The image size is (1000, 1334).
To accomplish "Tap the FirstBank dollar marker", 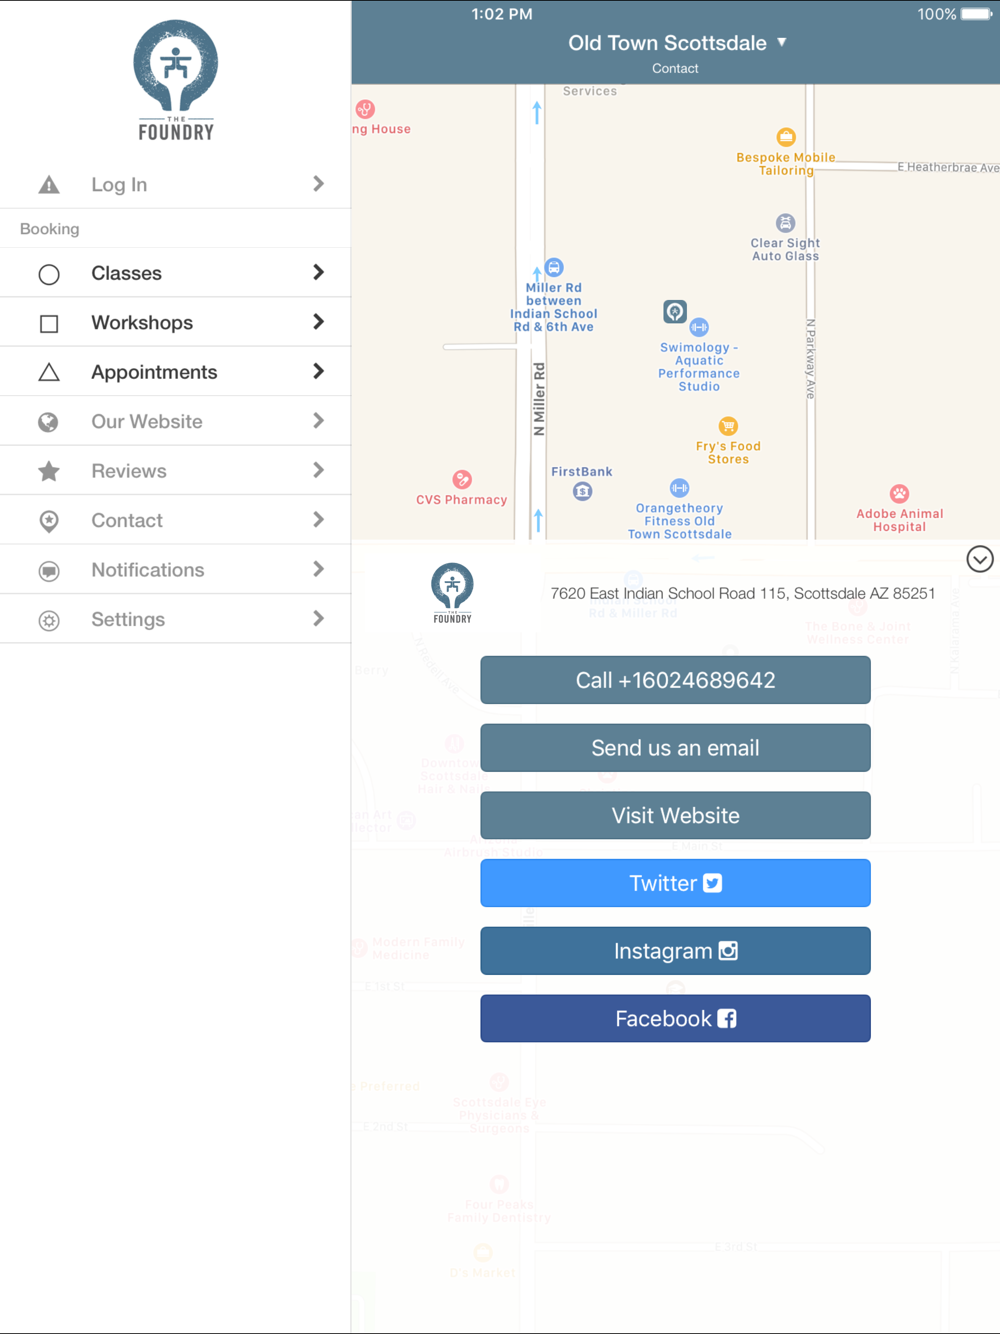I will pyautogui.click(x=582, y=491).
